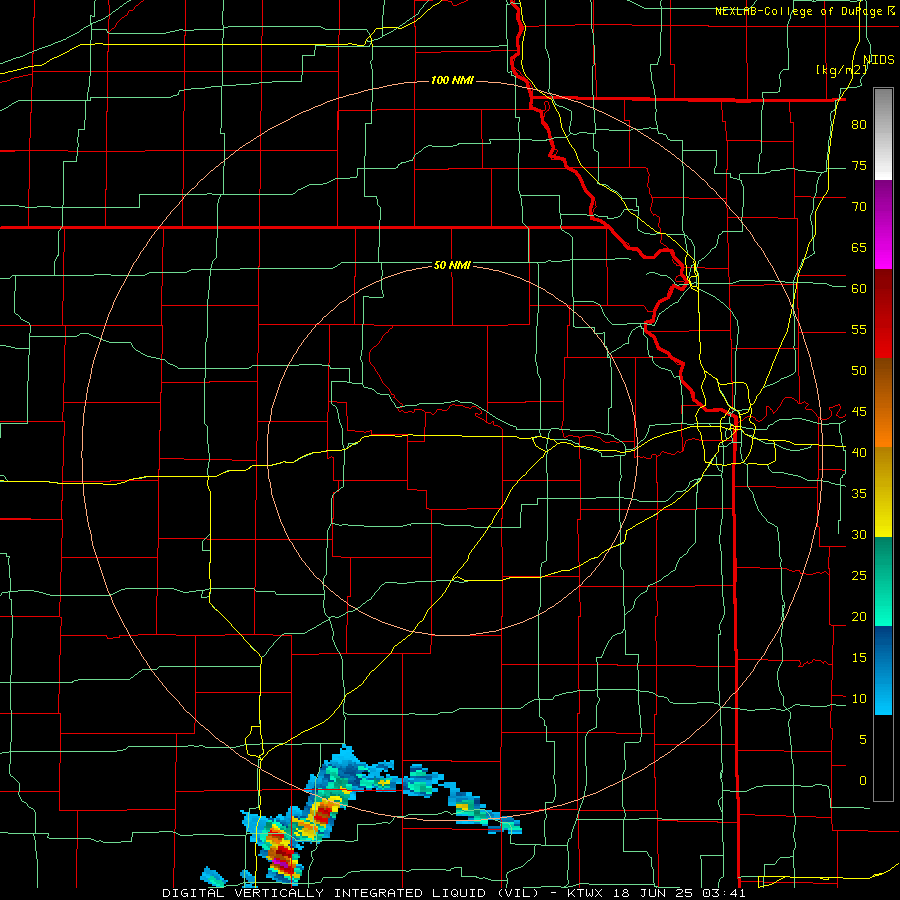Pick the dark red segment of the color bar
900x900 pixels.
tap(883, 313)
